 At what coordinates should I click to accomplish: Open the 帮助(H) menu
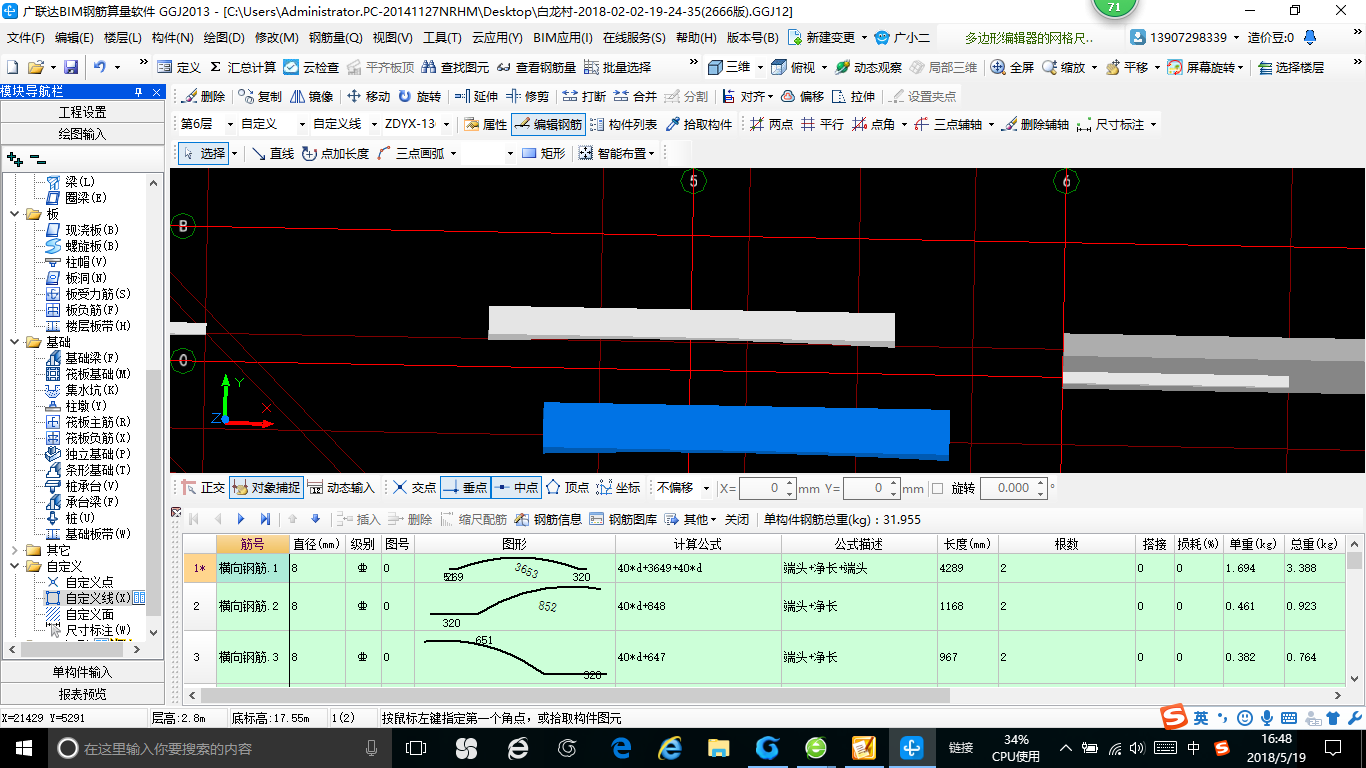[x=696, y=38]
